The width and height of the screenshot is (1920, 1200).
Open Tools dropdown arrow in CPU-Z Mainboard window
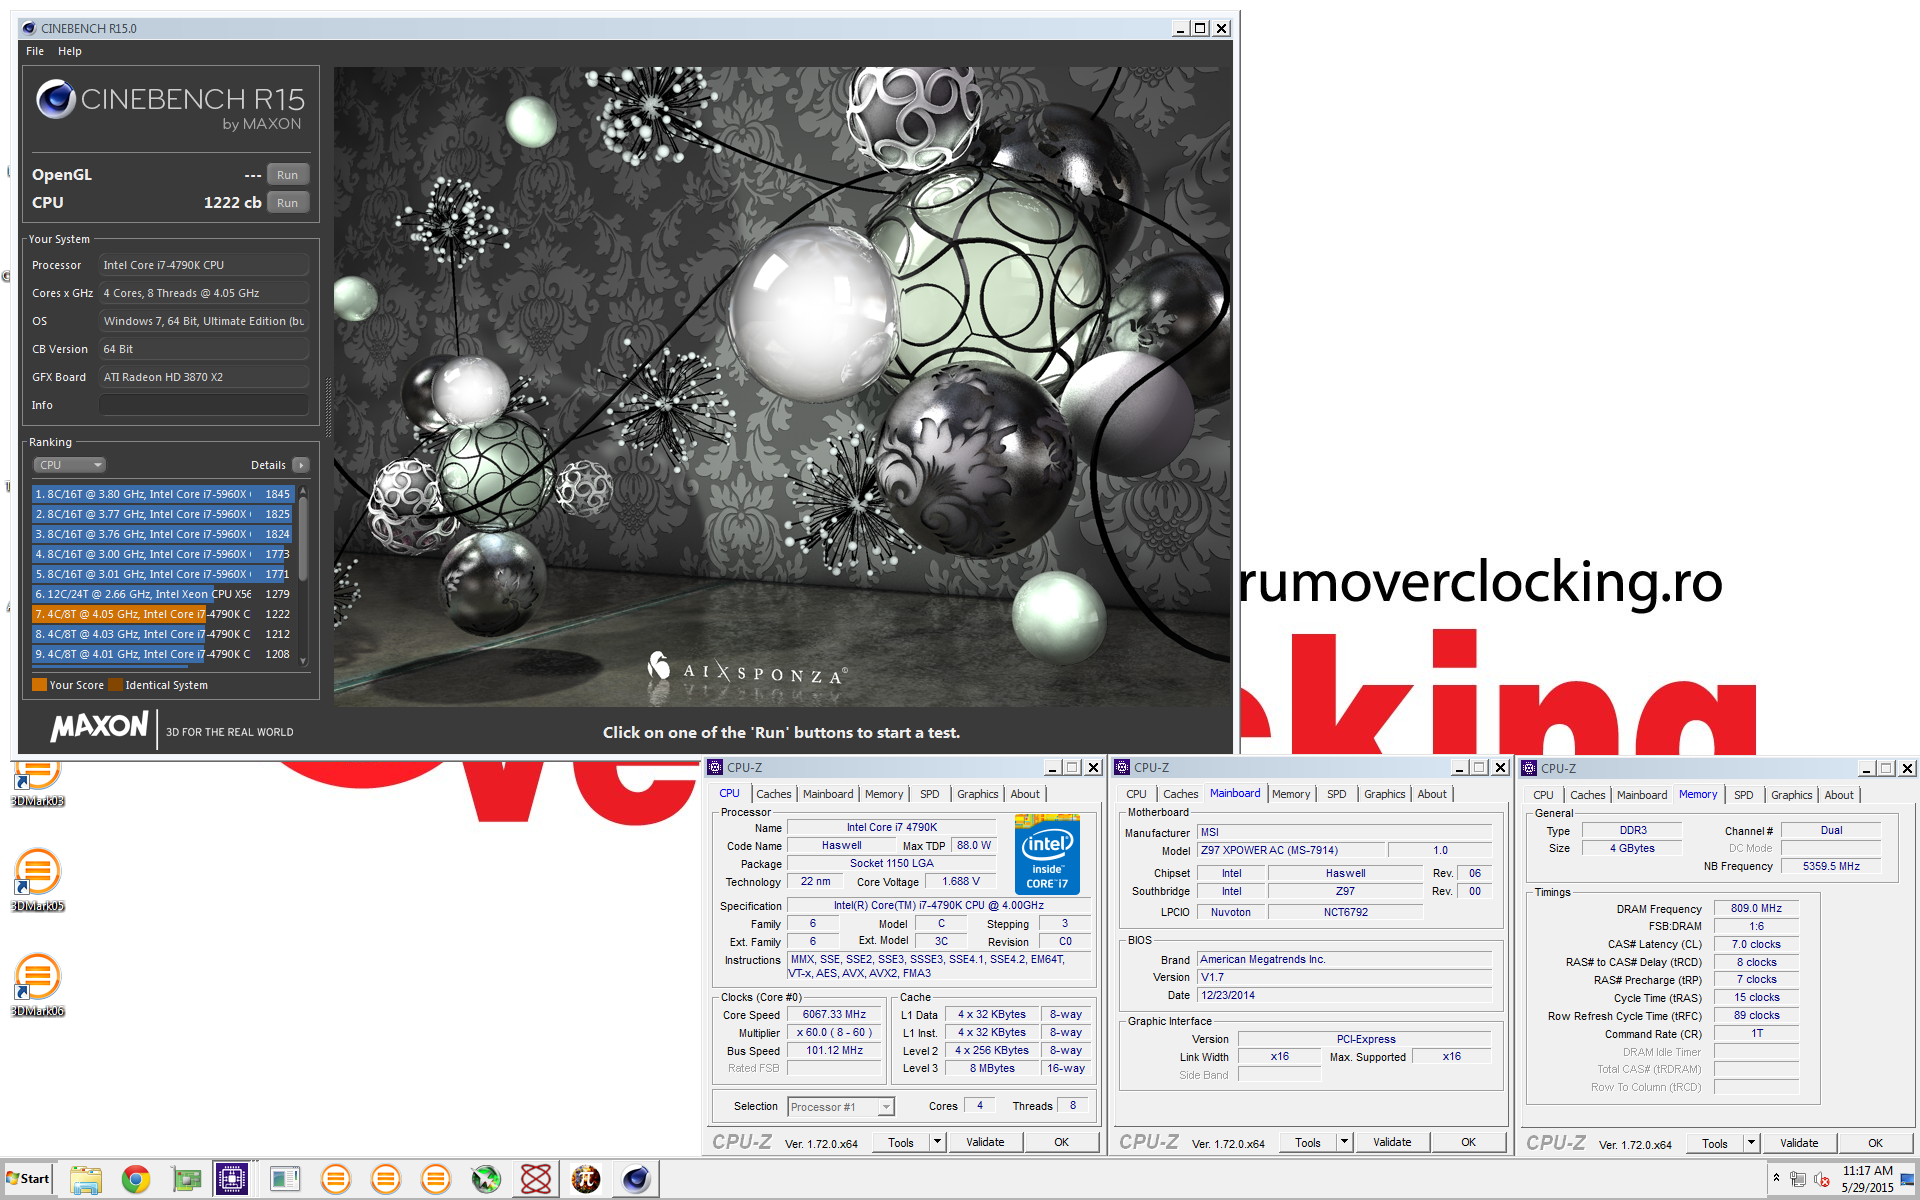click(x=1344, y=1142)
